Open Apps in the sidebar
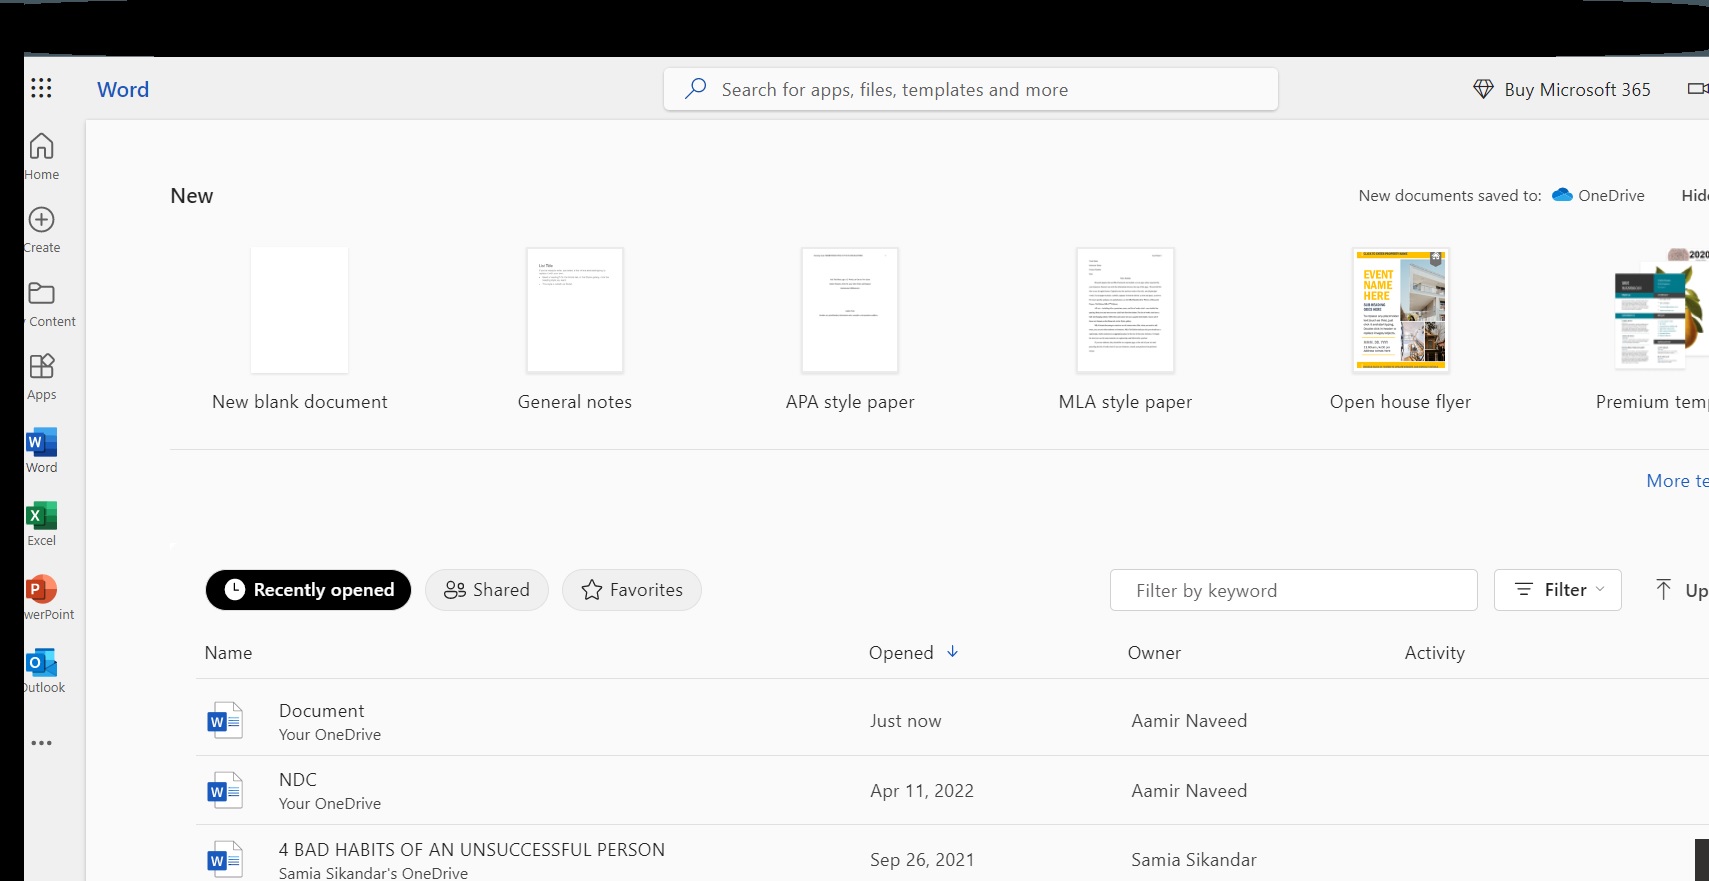Screen dimensions: 1709x881 pyautogui.click(x=41, y=377)
